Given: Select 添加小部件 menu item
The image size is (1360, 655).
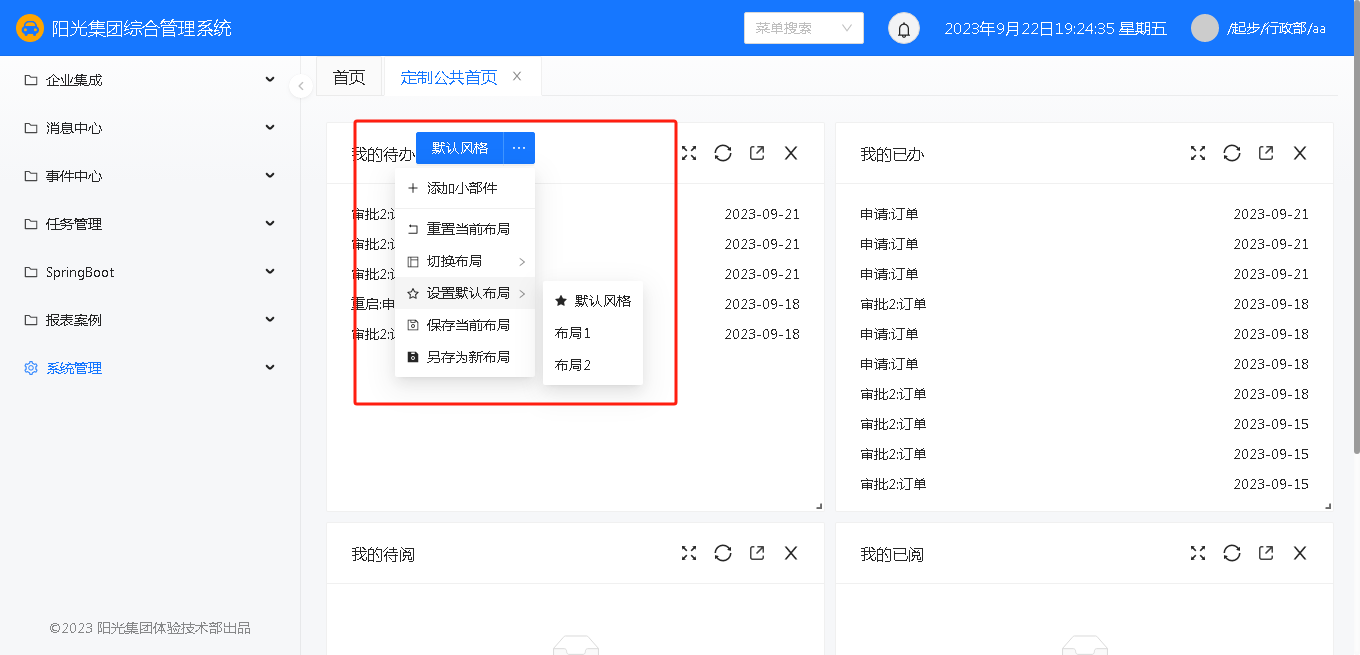Looking at the screenshot, I should pyautogui.click(x=462, y=188).
